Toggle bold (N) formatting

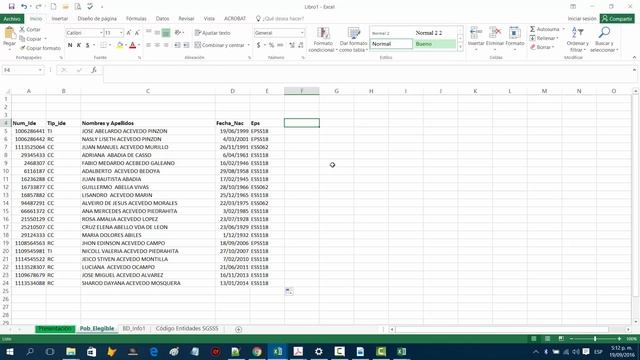point(70,45)
